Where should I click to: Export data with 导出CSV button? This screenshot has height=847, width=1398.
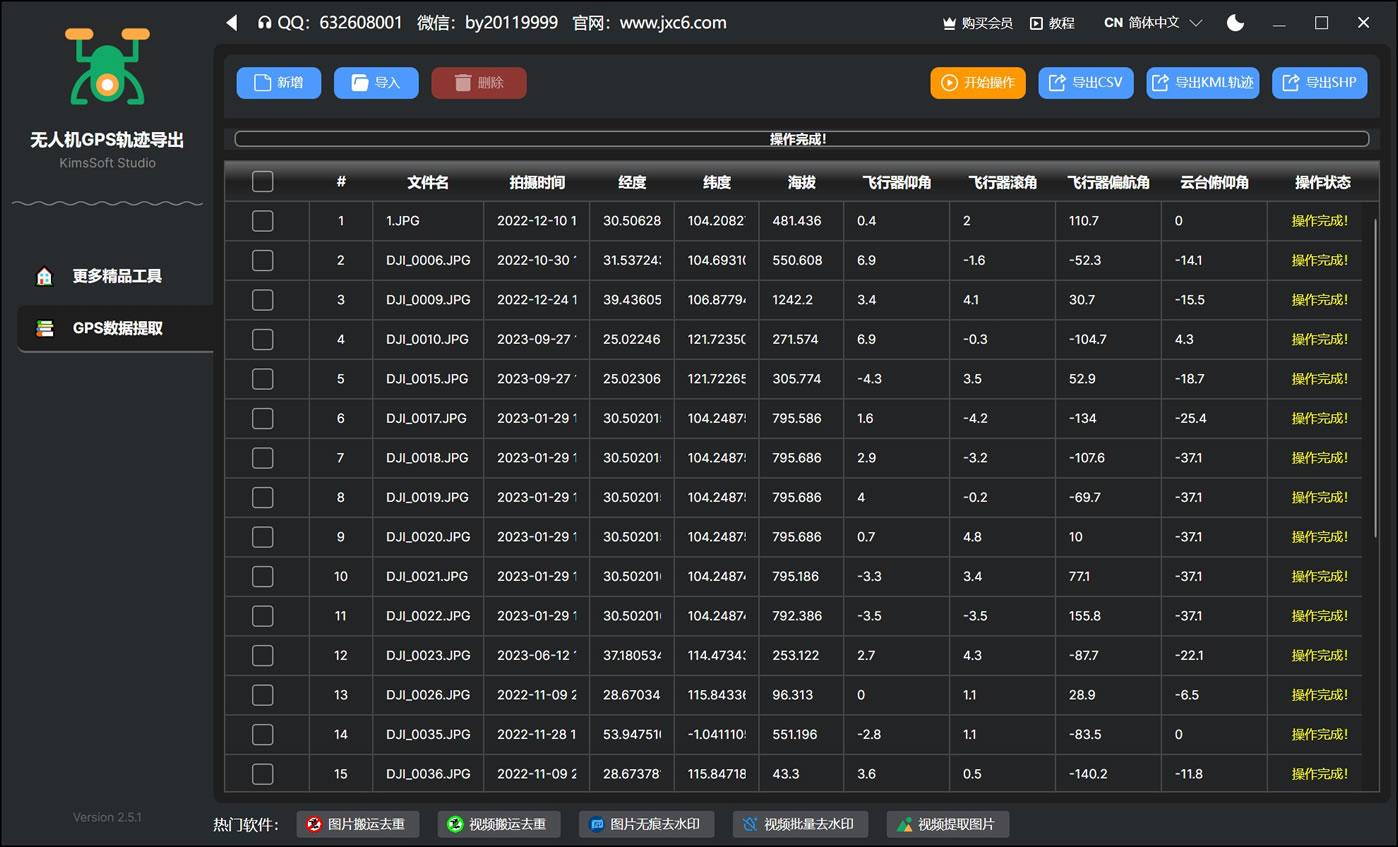click(1086, 83)
